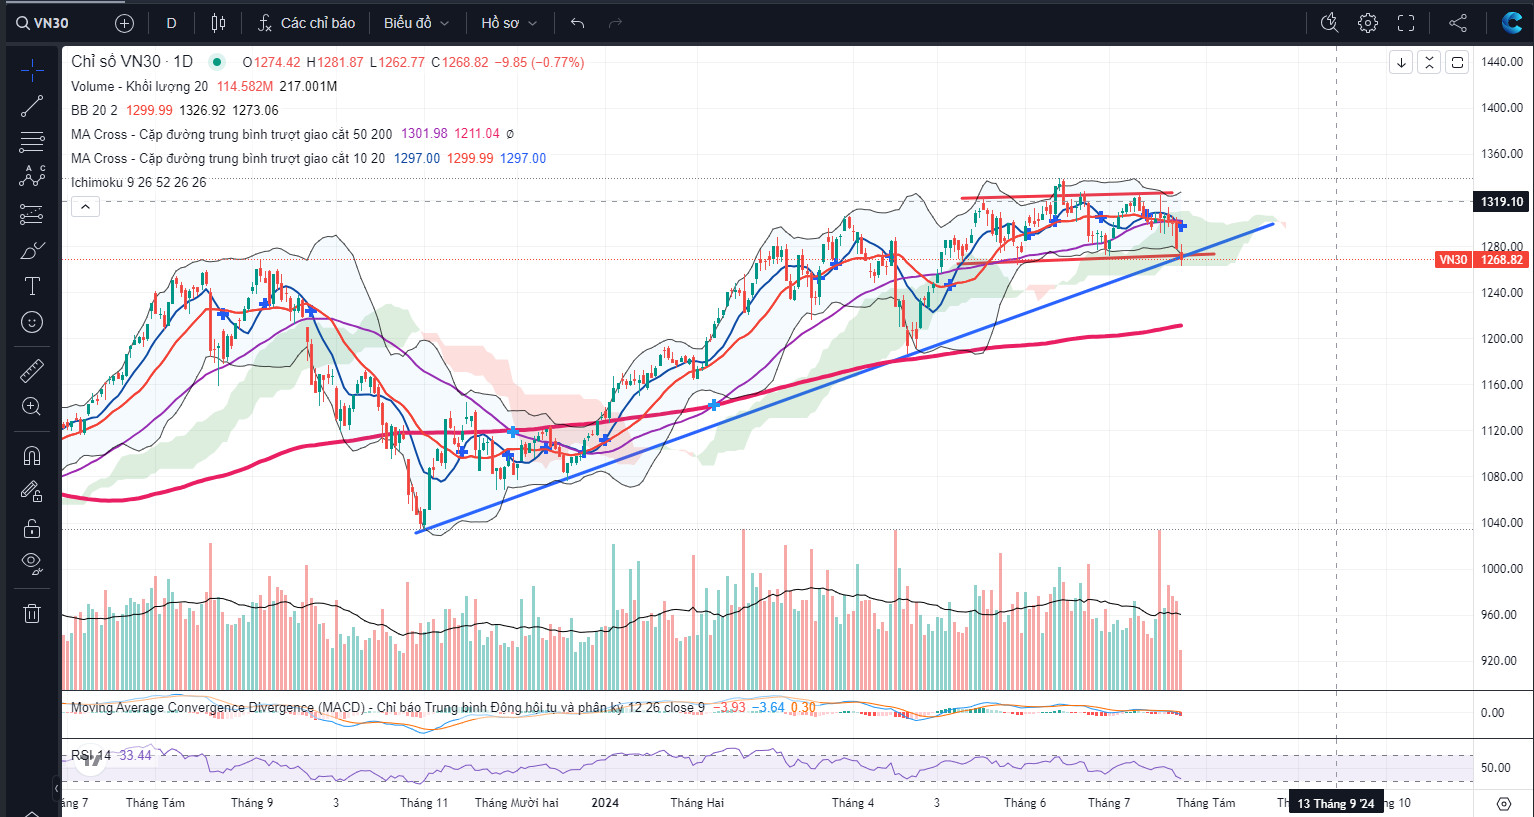This screenshot has width=1534, height=817.
Task: Open Các chỉ báo indicators dialog
Action: pyautogui.click(x=306, y=23)
